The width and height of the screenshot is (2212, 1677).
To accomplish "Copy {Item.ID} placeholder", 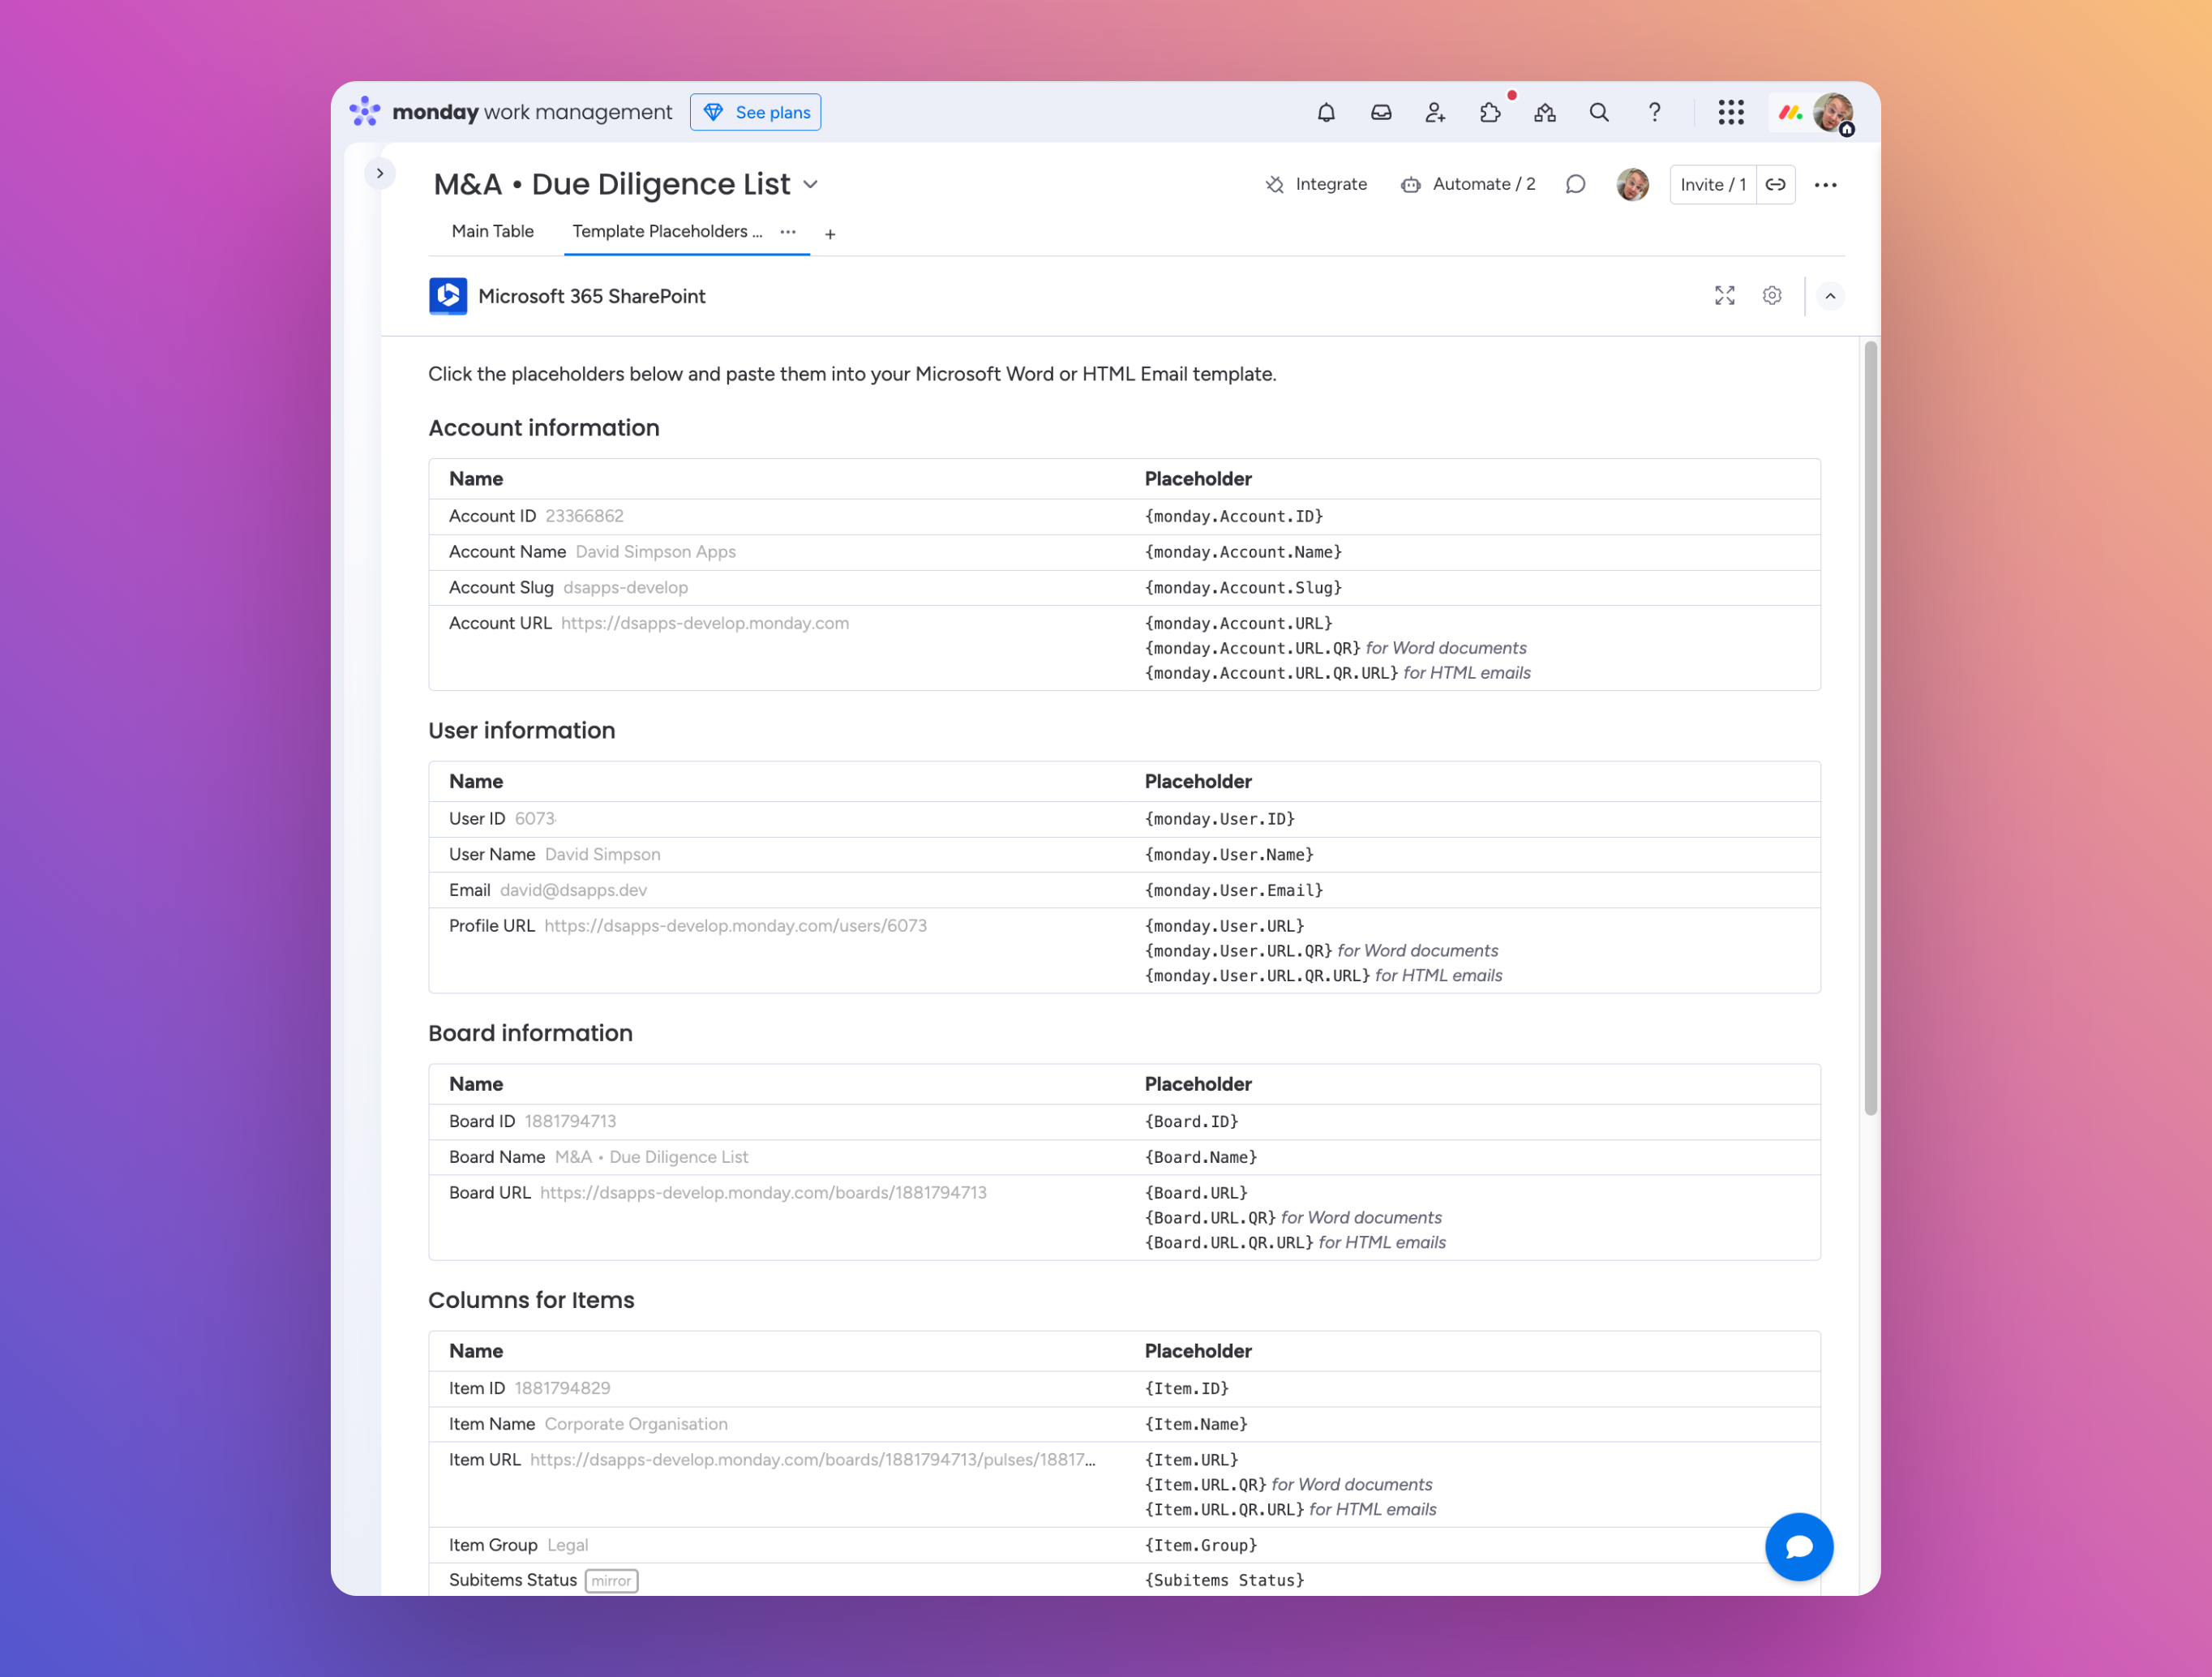I will (x=1186, y=1389).
